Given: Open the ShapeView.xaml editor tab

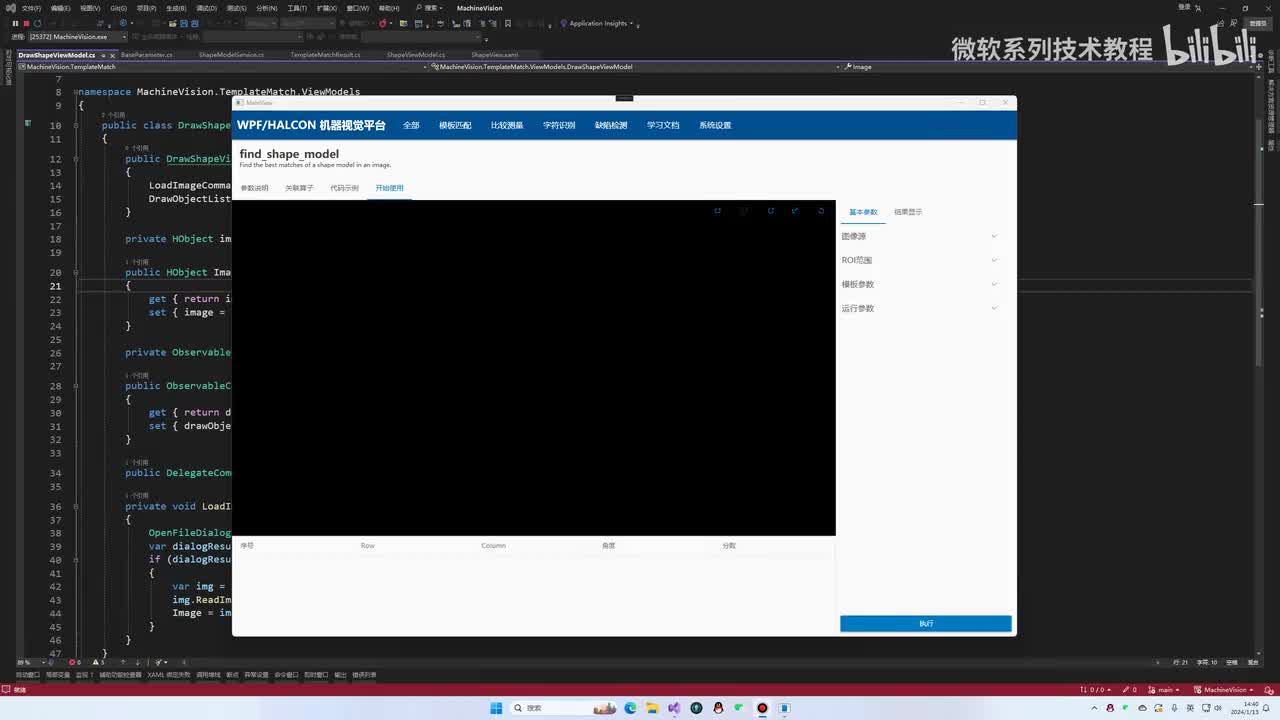Looking at the screenshot, I should (494, 55).
